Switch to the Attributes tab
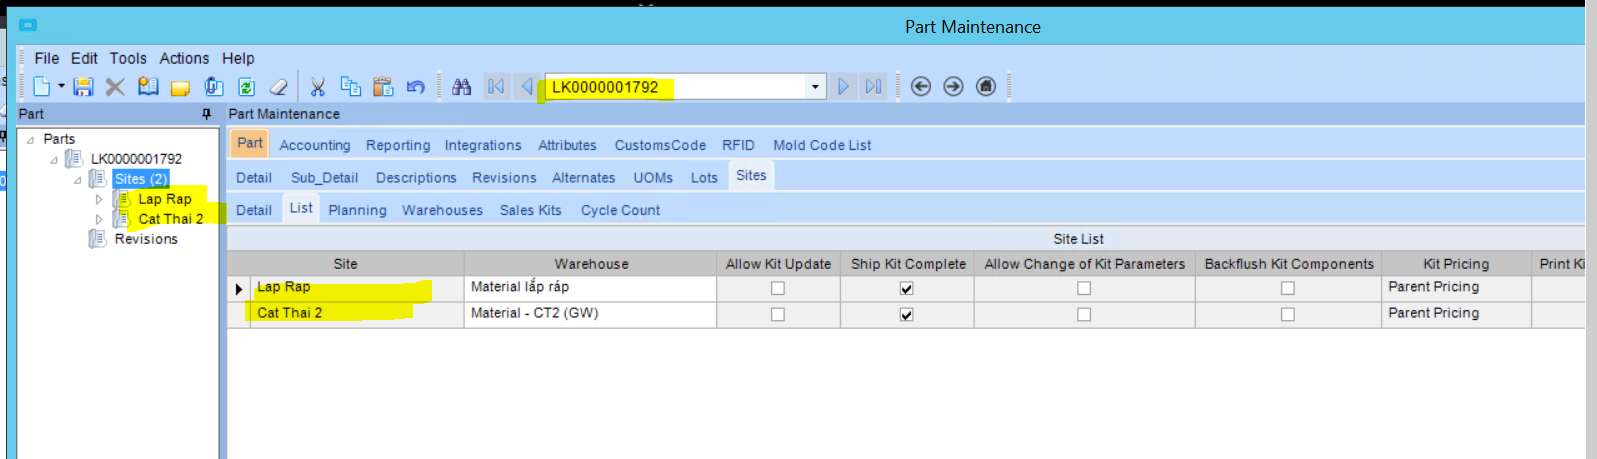This screenshot has width=1597, height=459. (567, 145)
